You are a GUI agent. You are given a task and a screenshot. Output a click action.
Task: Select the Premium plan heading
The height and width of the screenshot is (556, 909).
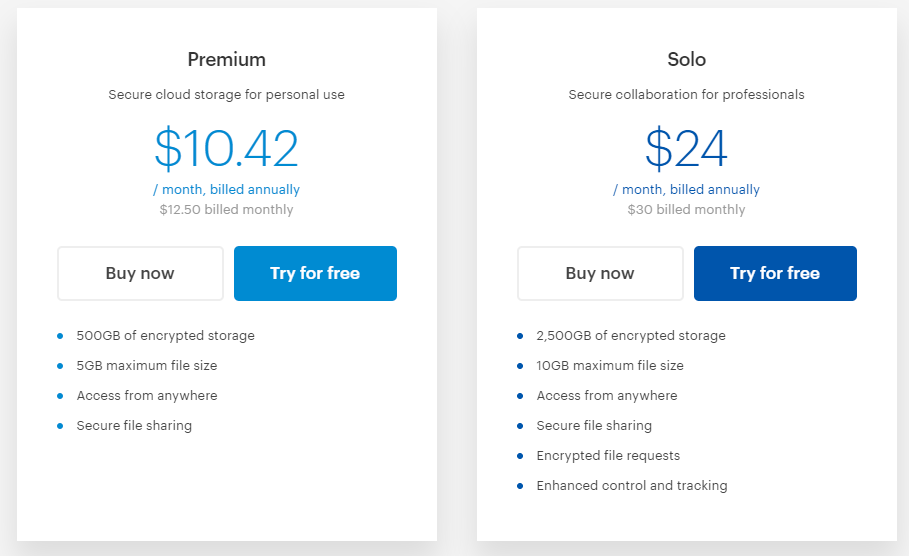click(x=227, y=59)
